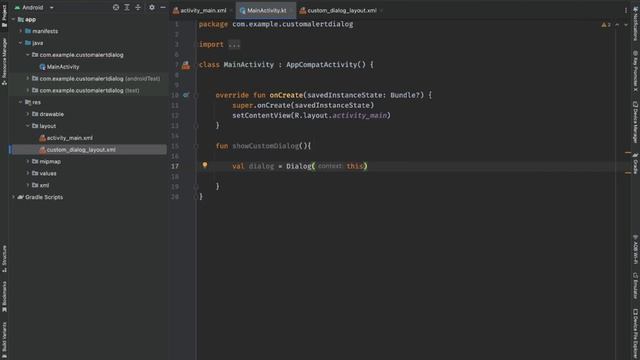Image resolution: width=640 pixels, height=360 pixels.
Task: Click fold marker beside showCustomDialog function
Action: click(x=196, y=146)
